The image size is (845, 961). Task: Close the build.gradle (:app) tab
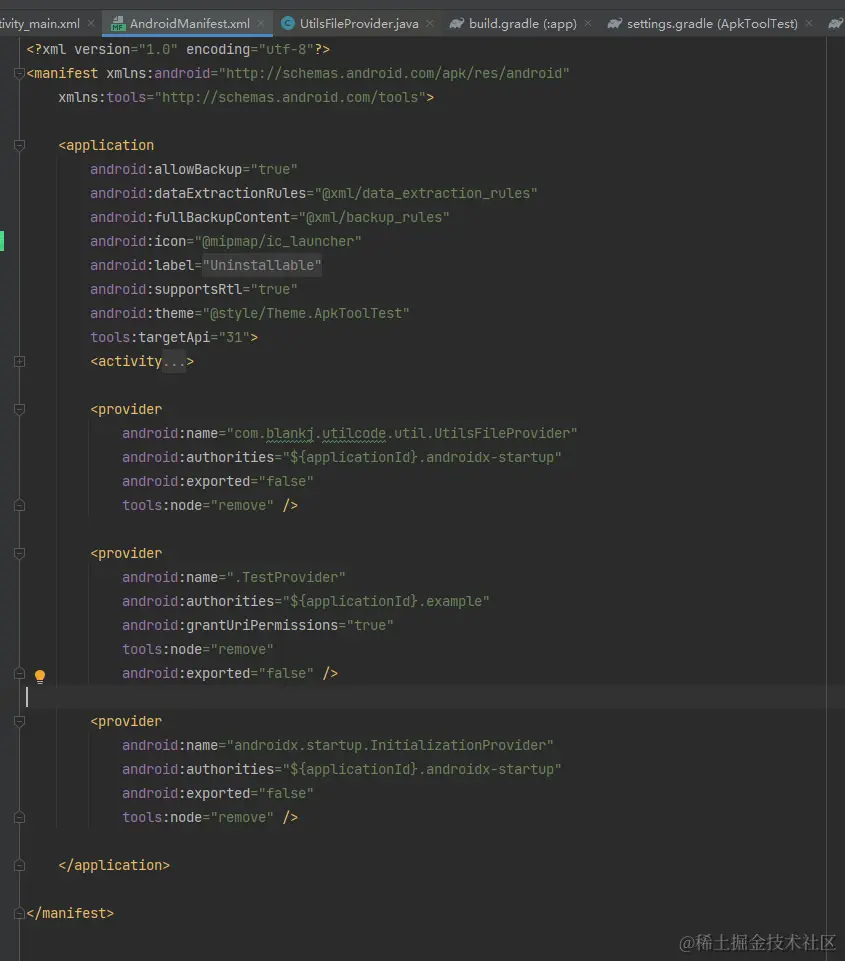pos(588,23)
